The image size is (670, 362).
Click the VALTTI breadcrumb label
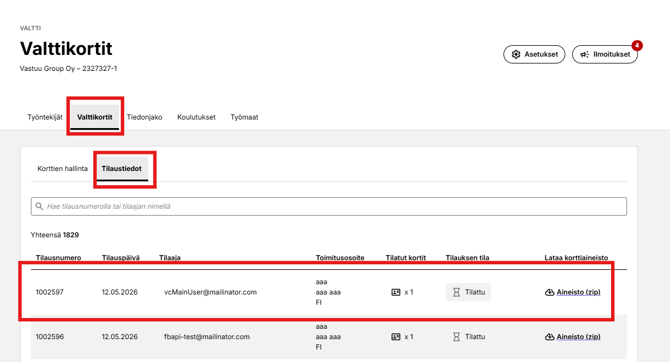click(30, 28)
